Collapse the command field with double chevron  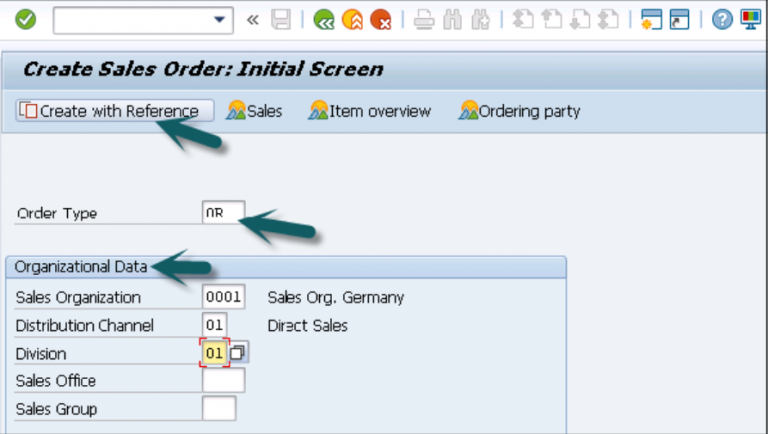pos(253,19)
